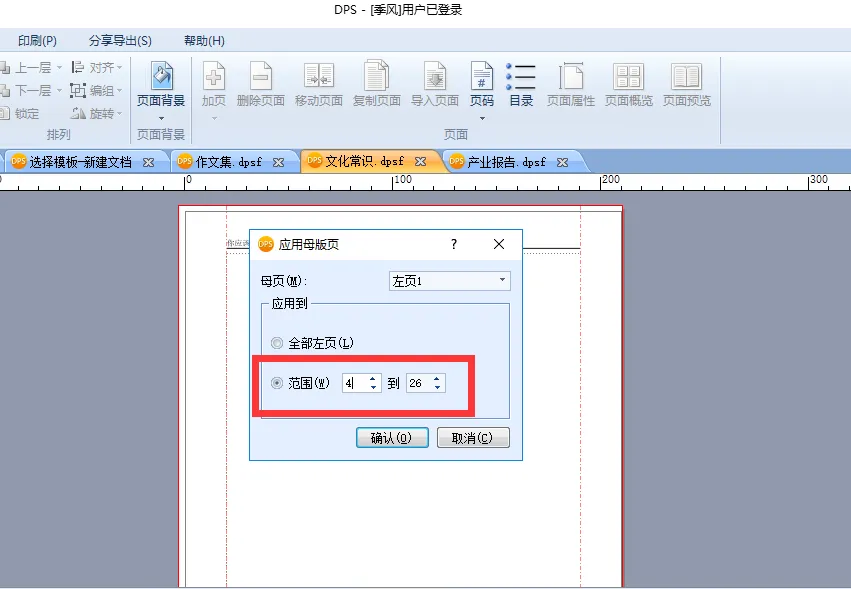Open the 对齐 align tool
The height and width of the screenshot is (589, 851).
coord(97,68)
